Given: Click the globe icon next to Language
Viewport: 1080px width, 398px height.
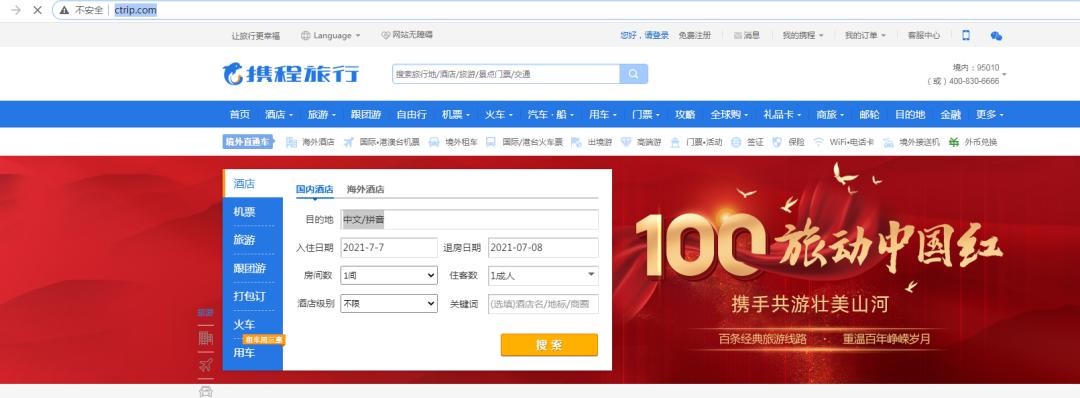Looking at the screenshot, I should [x=305, y=35].
